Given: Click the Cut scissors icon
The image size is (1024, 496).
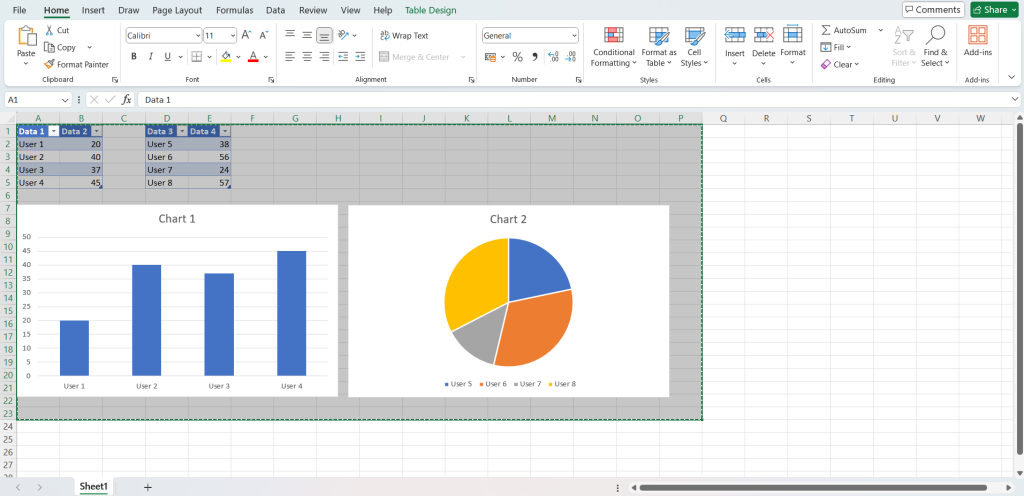Looking at the screenshot, I should (x=50, y=30).
